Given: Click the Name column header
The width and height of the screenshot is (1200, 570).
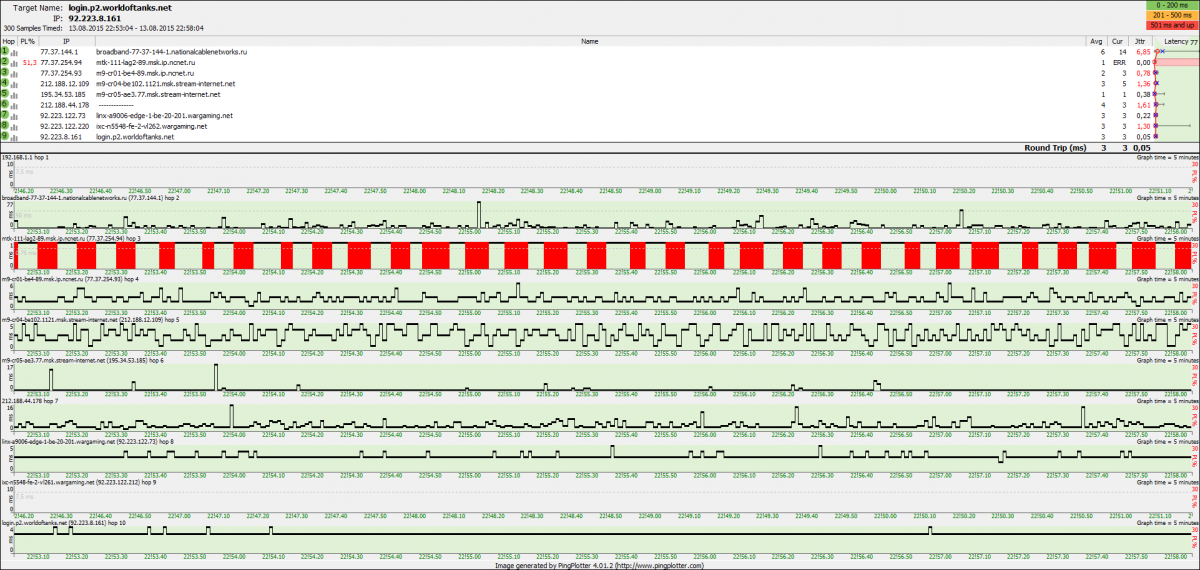Looking at the screenshot, I should pos(589,41).
